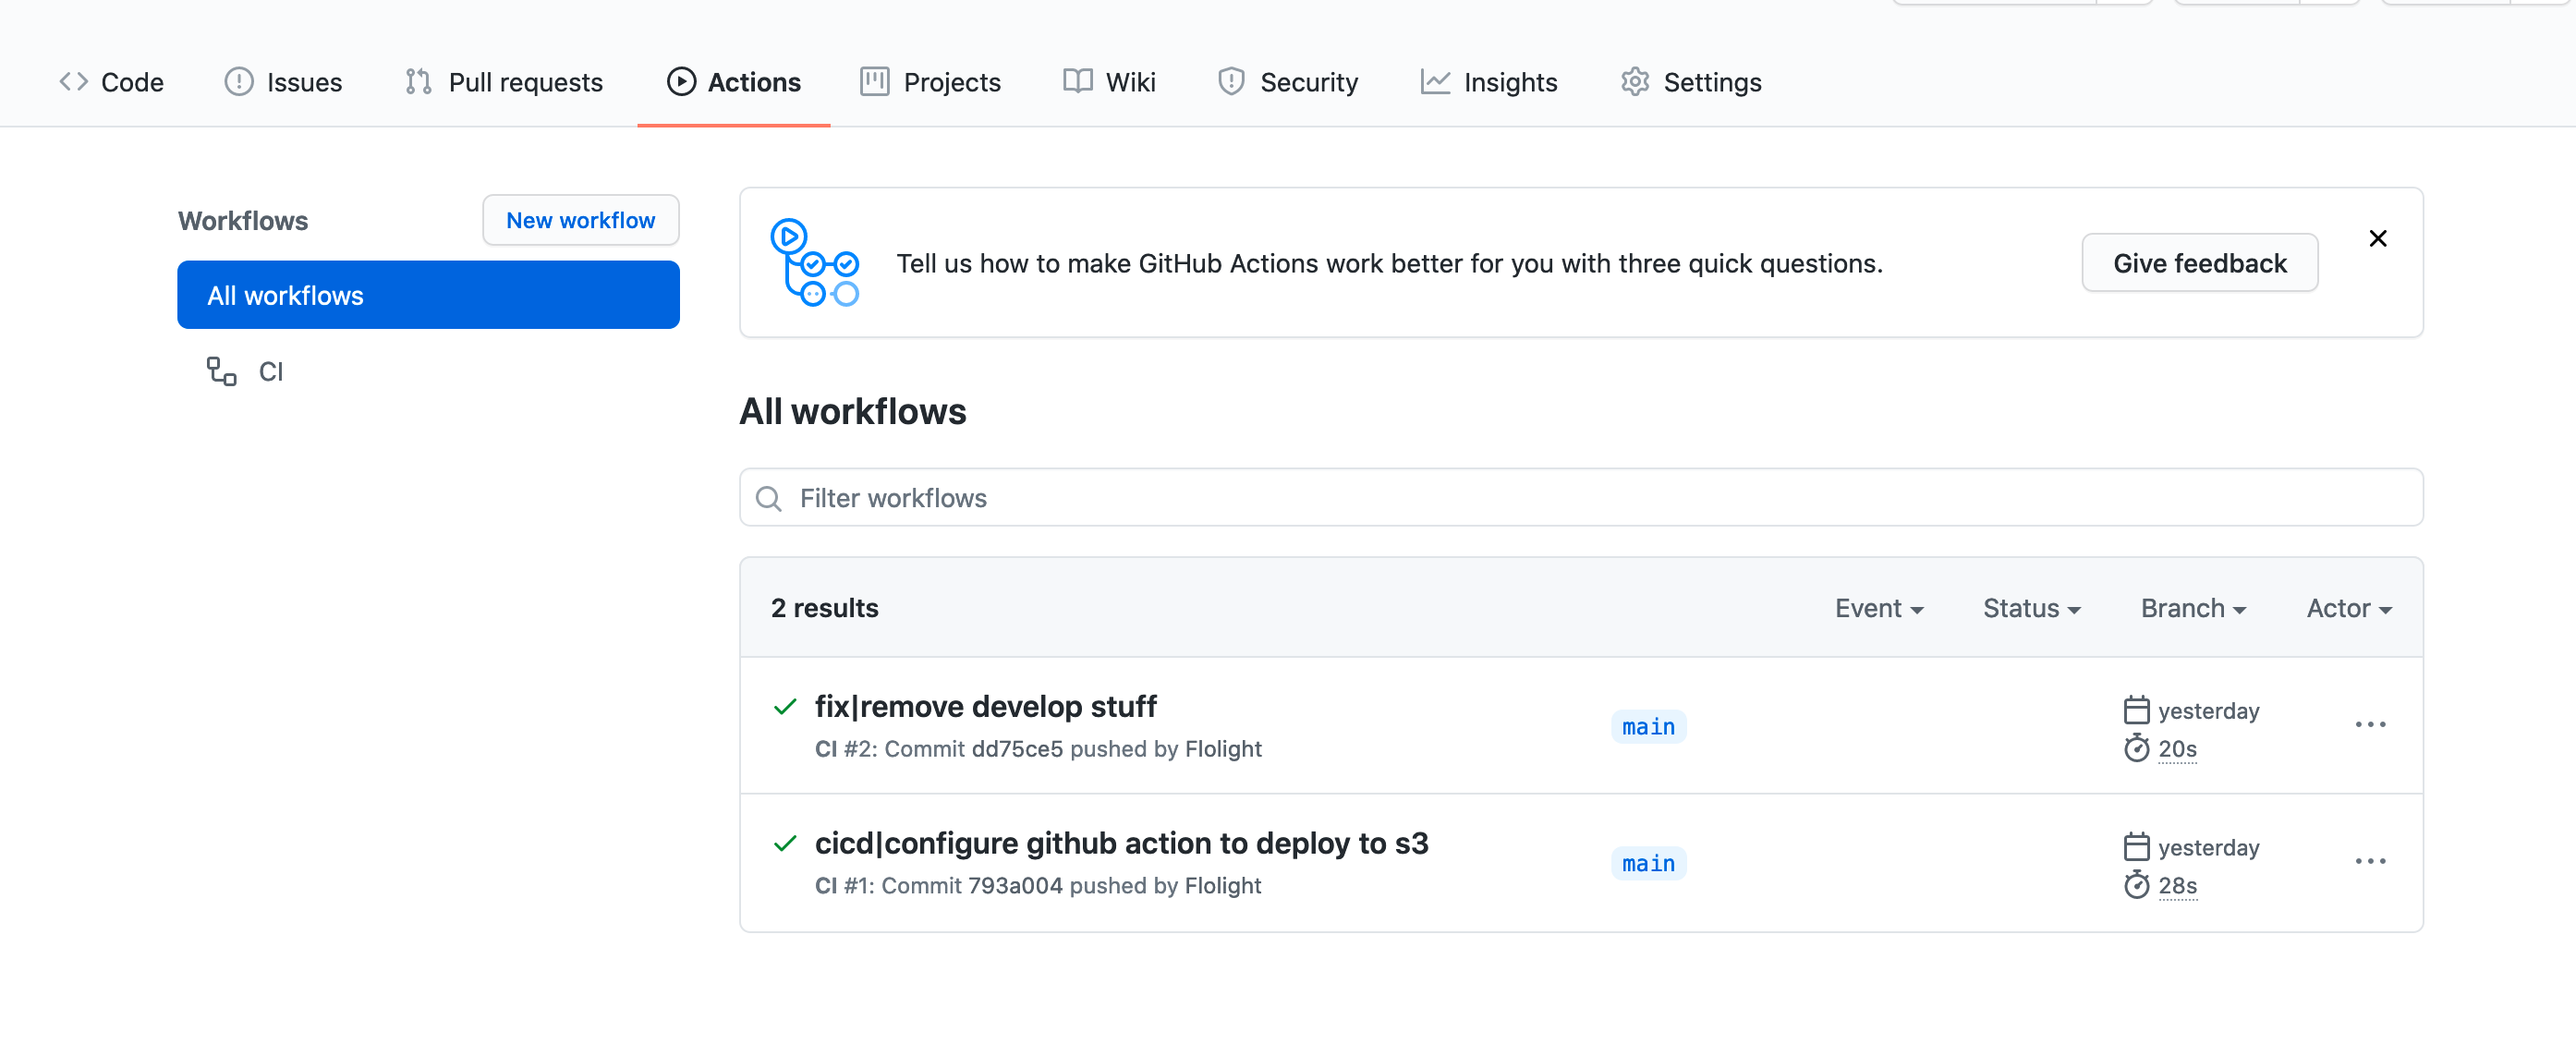Screen dimensions: 2576x1044
Task: Click the CI workflow icon in the sidebar
Action: pos(221,371)
